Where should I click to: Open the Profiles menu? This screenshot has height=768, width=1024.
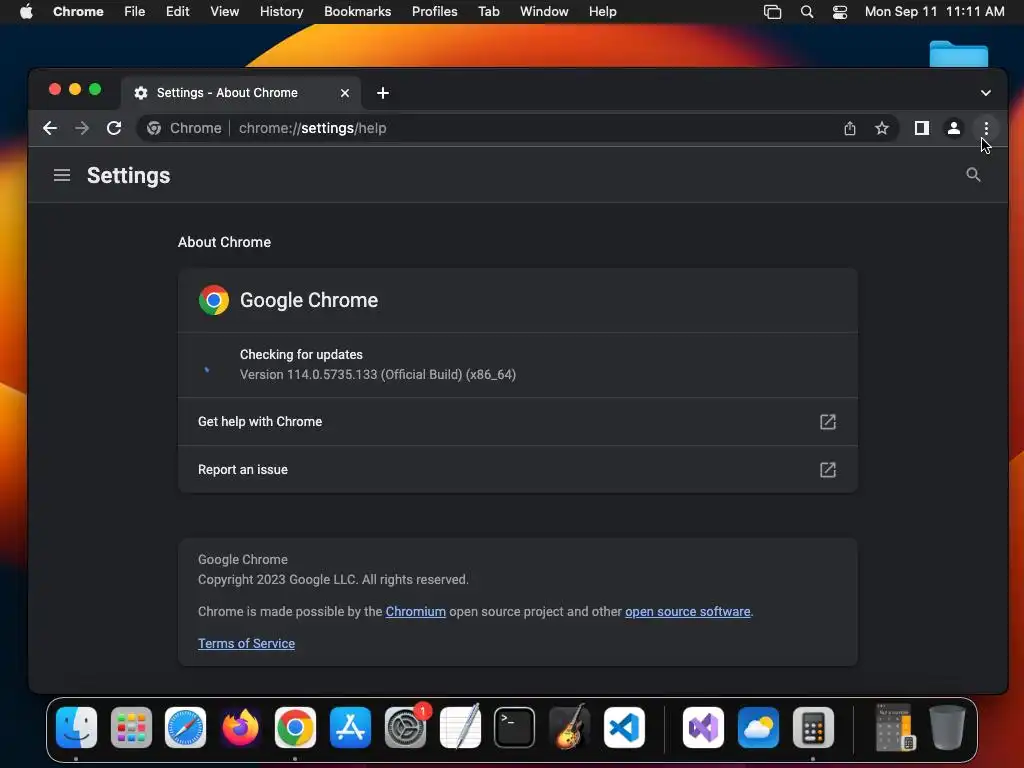click(434, 12)
